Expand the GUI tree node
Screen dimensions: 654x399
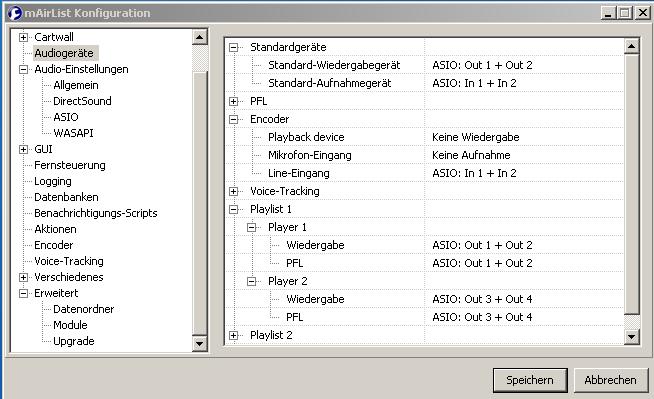point(23,149)
